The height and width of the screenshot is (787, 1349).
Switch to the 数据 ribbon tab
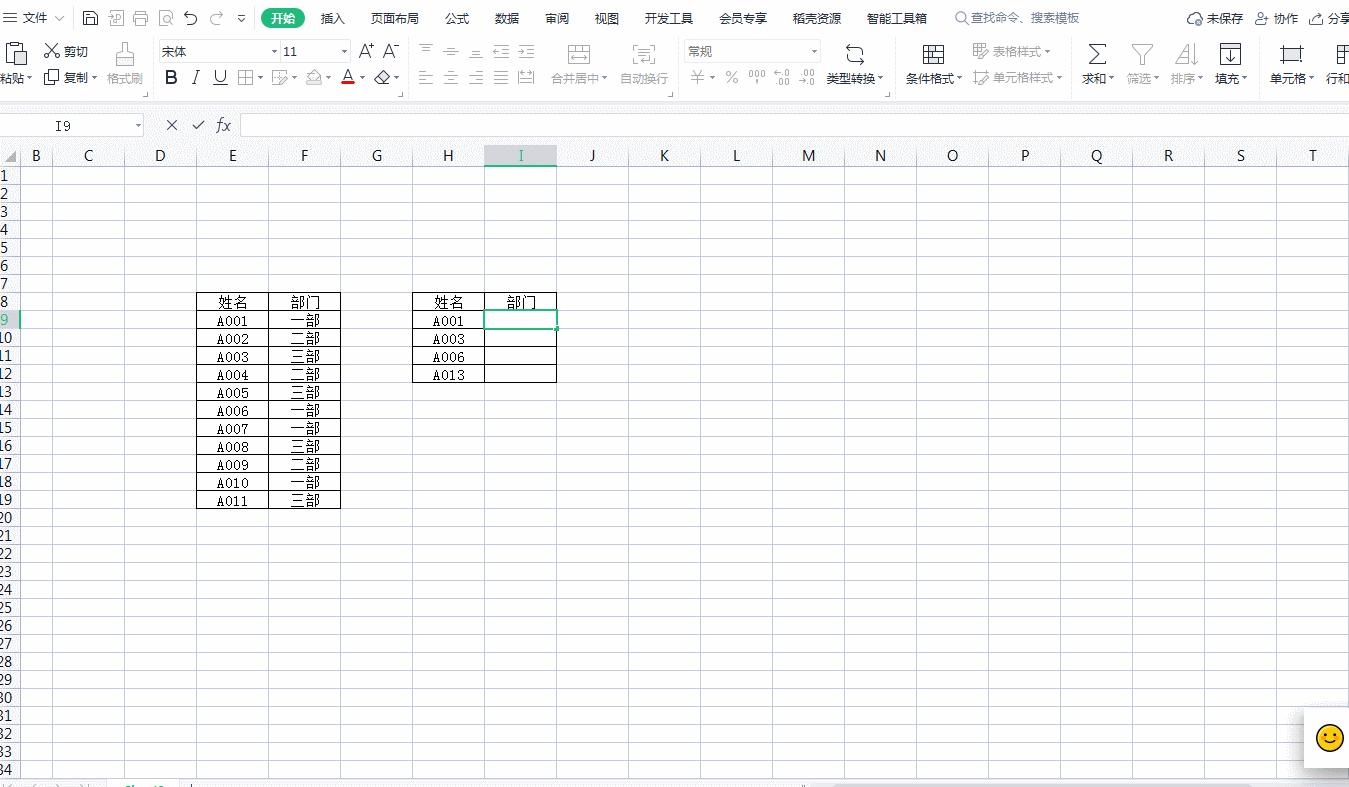(506, 17)
